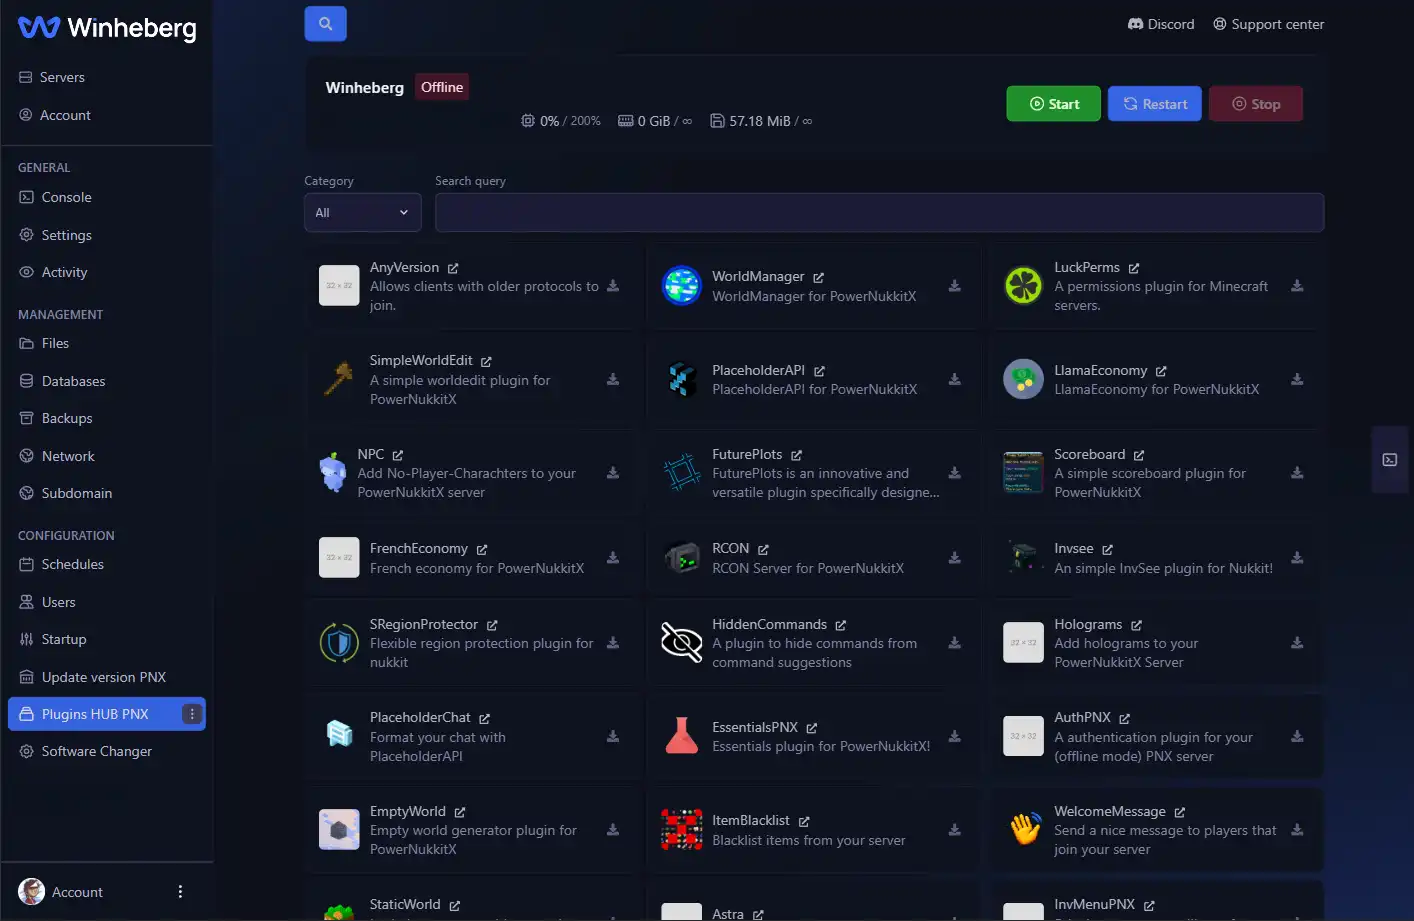The image size is (1414, 921).
Task: Restart the Winheberg server
Action: click(1154, 104)
